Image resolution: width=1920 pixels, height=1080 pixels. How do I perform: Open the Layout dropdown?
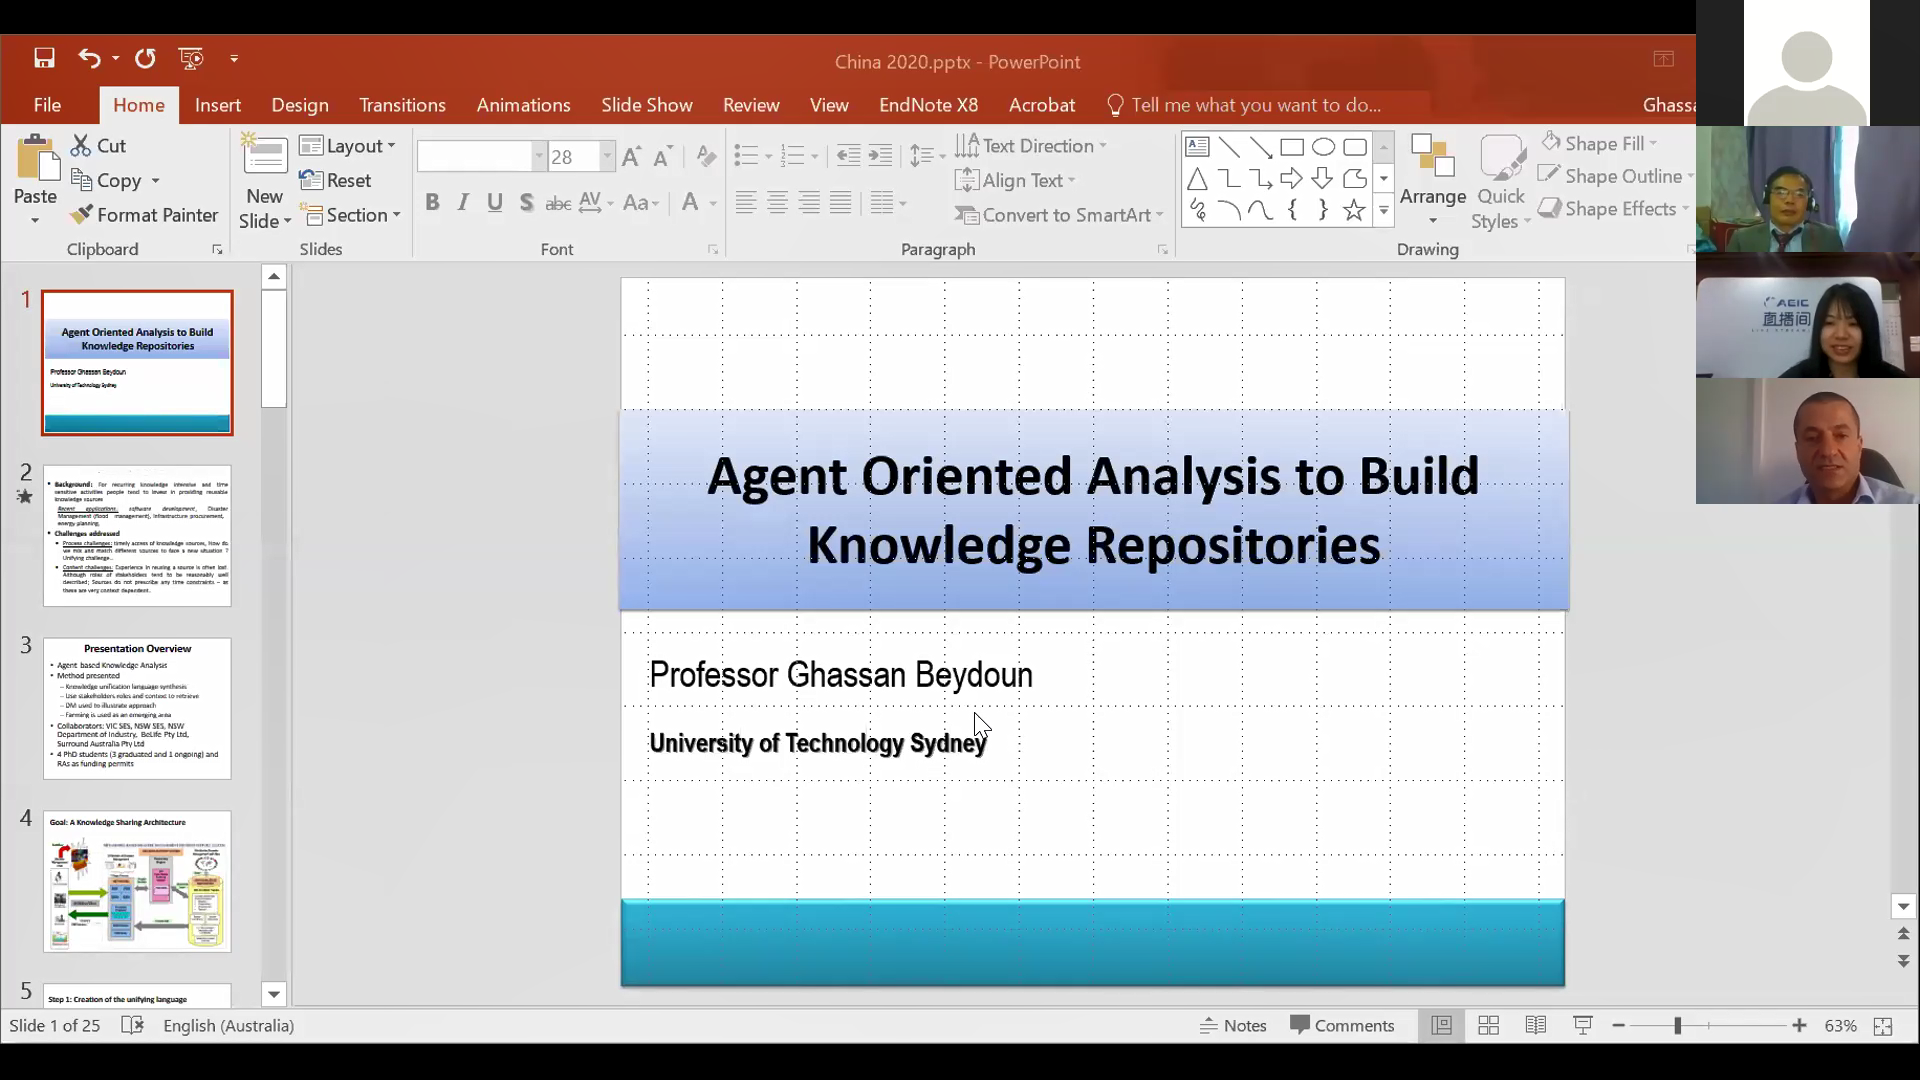click(x=348, y=146)
